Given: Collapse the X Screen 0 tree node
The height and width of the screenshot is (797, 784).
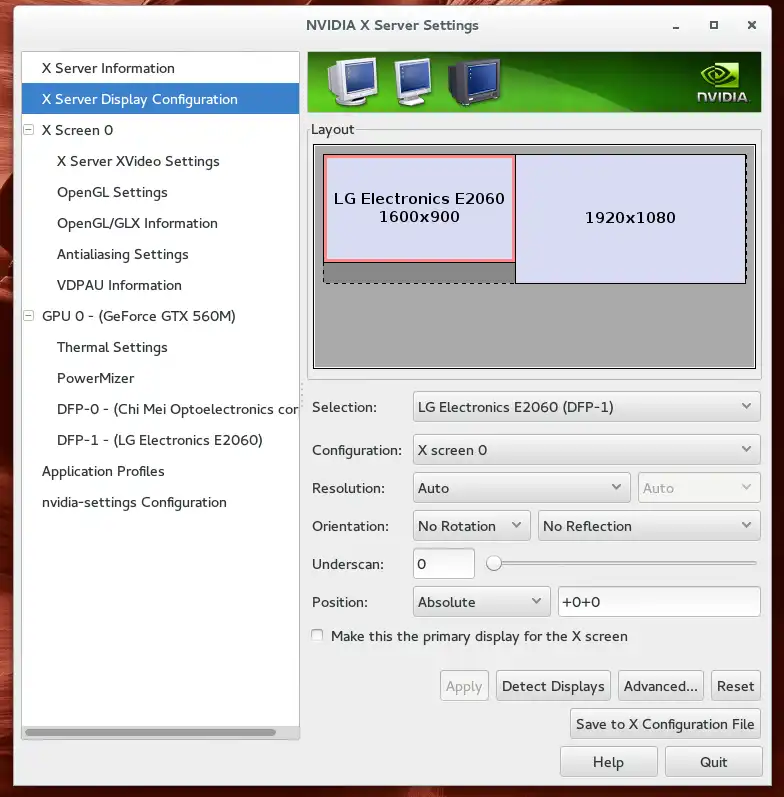Looking at the screenshot, I should (29, 130).
